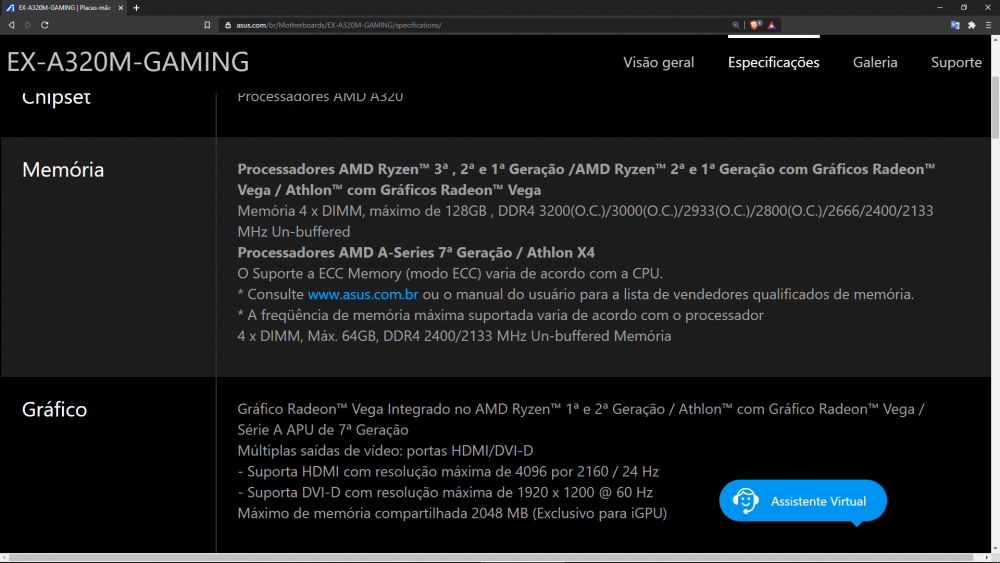Click the Brave Rewards triangle icon
The image size is (1000, 563).
coord(772,24)
